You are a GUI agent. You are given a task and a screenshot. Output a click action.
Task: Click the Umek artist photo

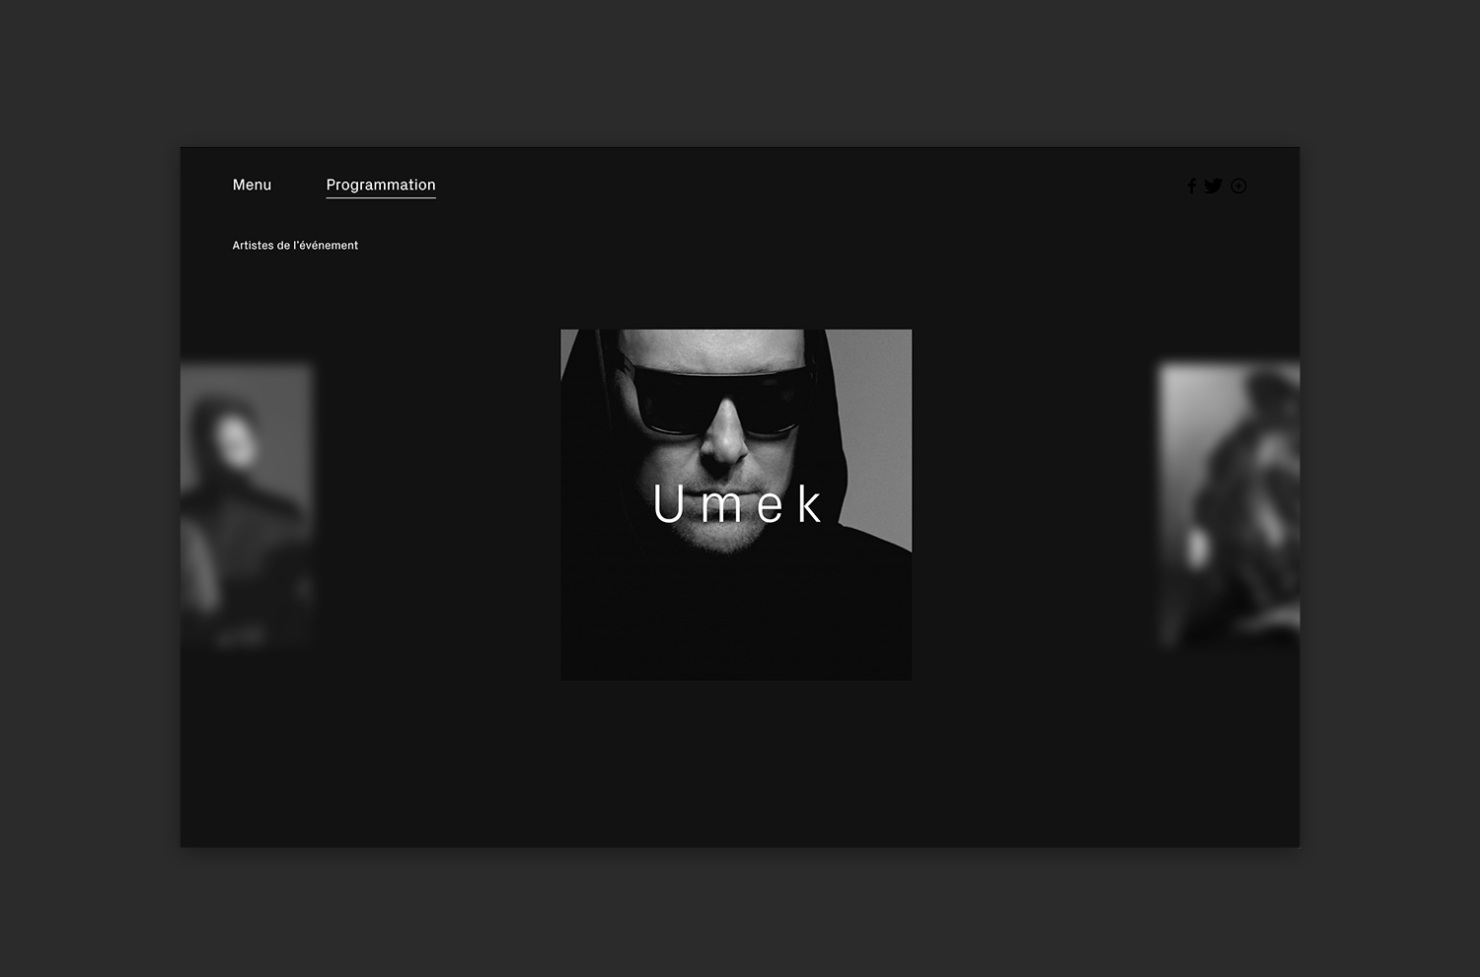736,505
